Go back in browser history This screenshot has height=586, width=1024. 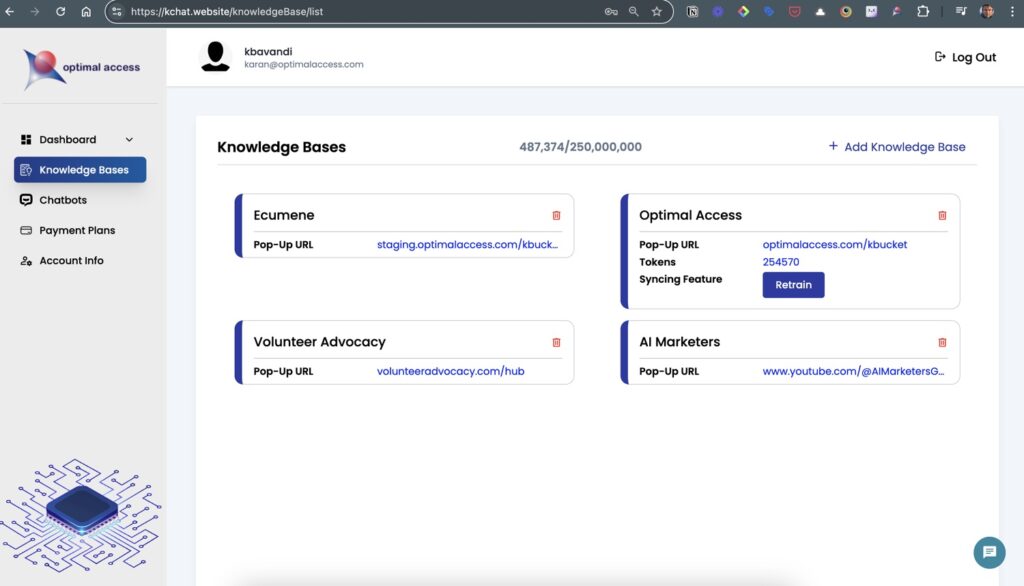[x=10, y=11]
